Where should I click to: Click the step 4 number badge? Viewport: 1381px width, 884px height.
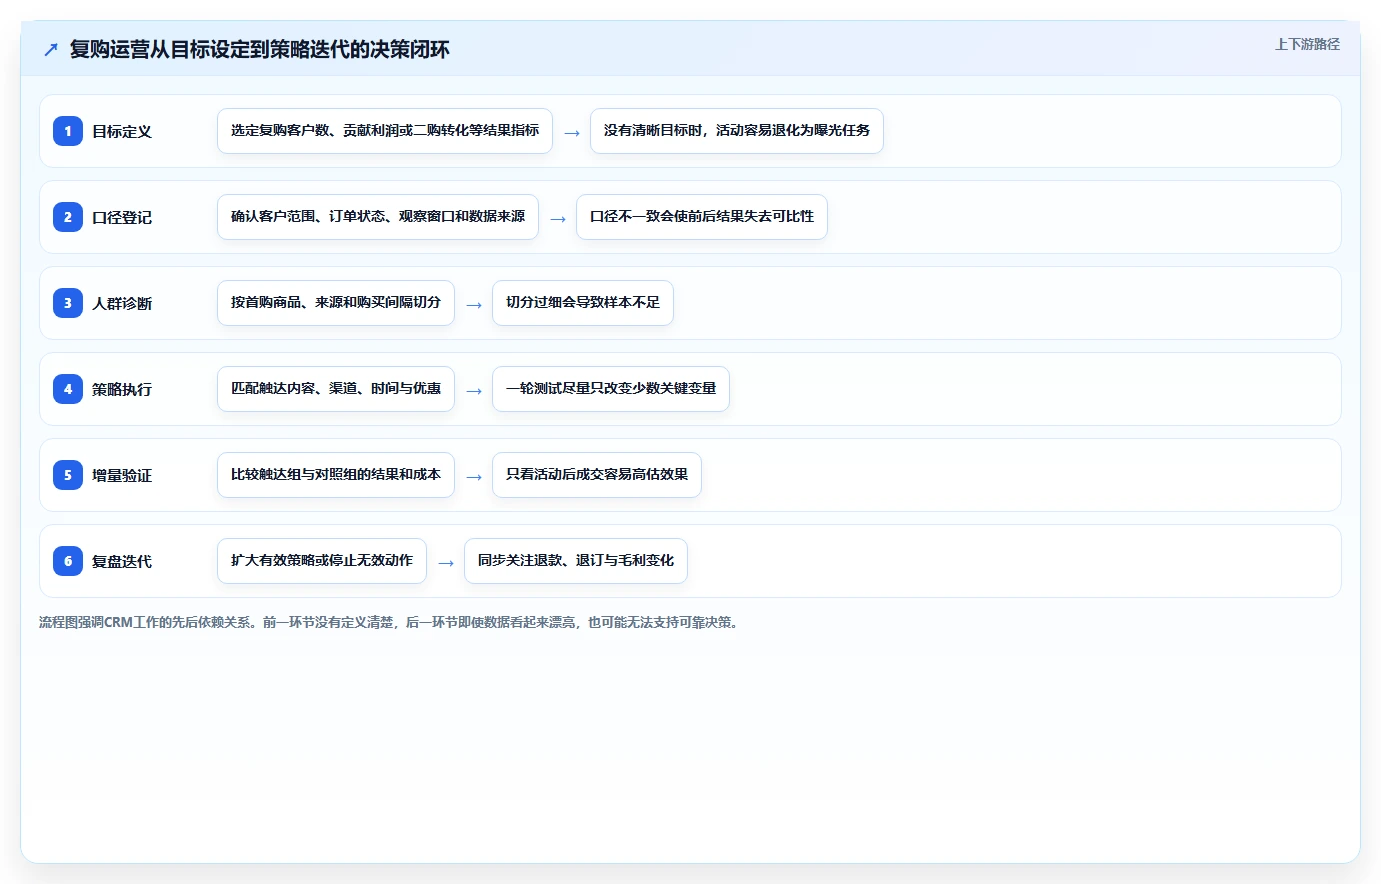coord(68,389)
